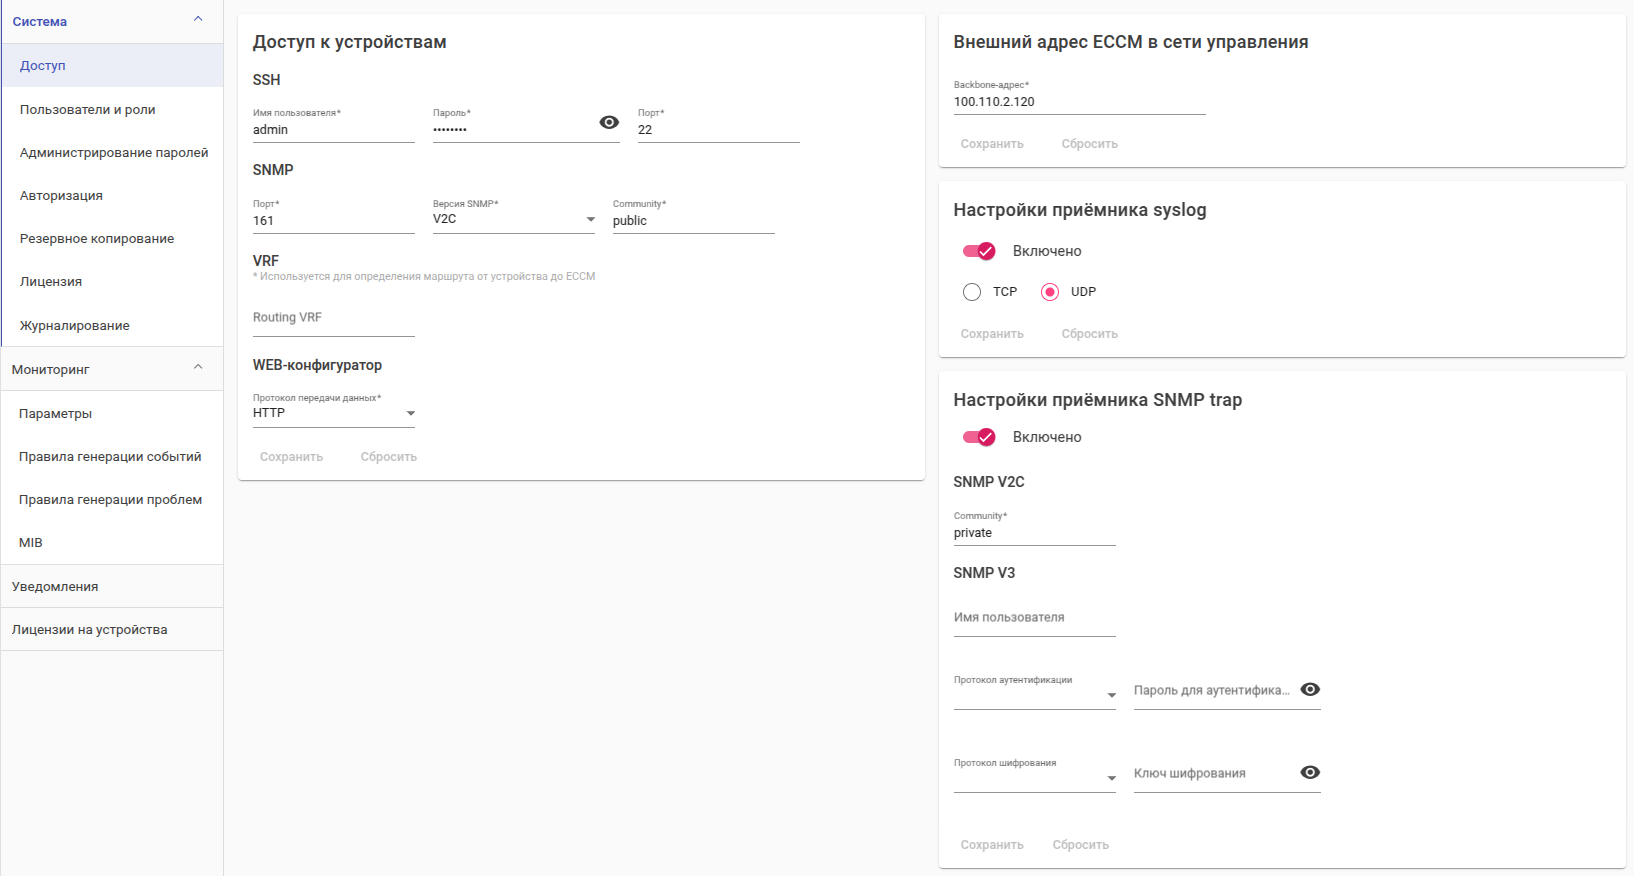Select the UDP radio button
Image resolution: width=1634 pixels, height=876 pixels.
point(1050,292)
